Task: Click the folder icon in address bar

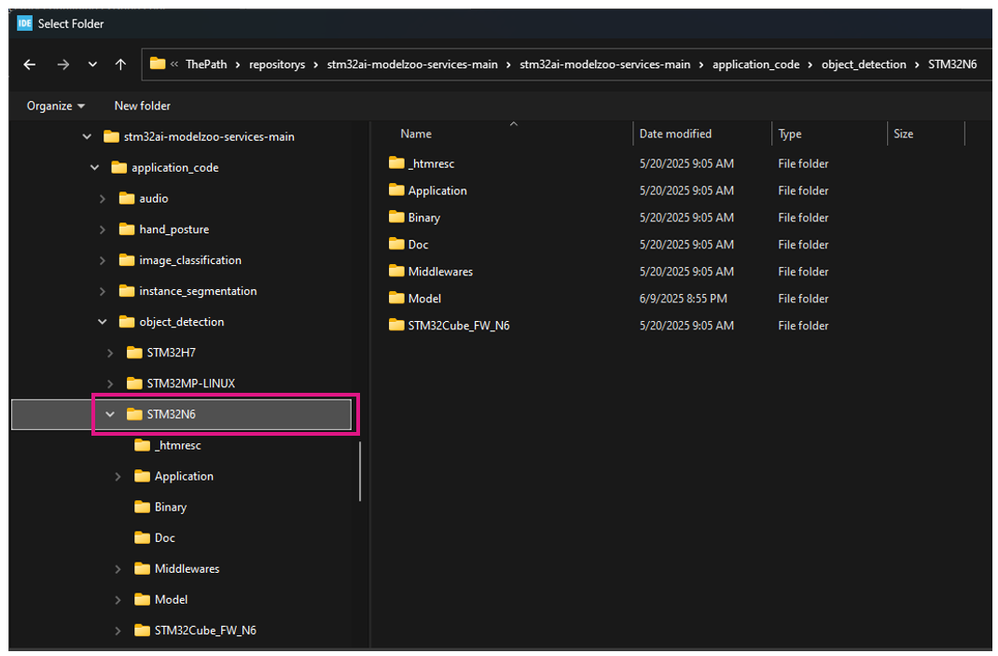Action: [x=157, y=64]
